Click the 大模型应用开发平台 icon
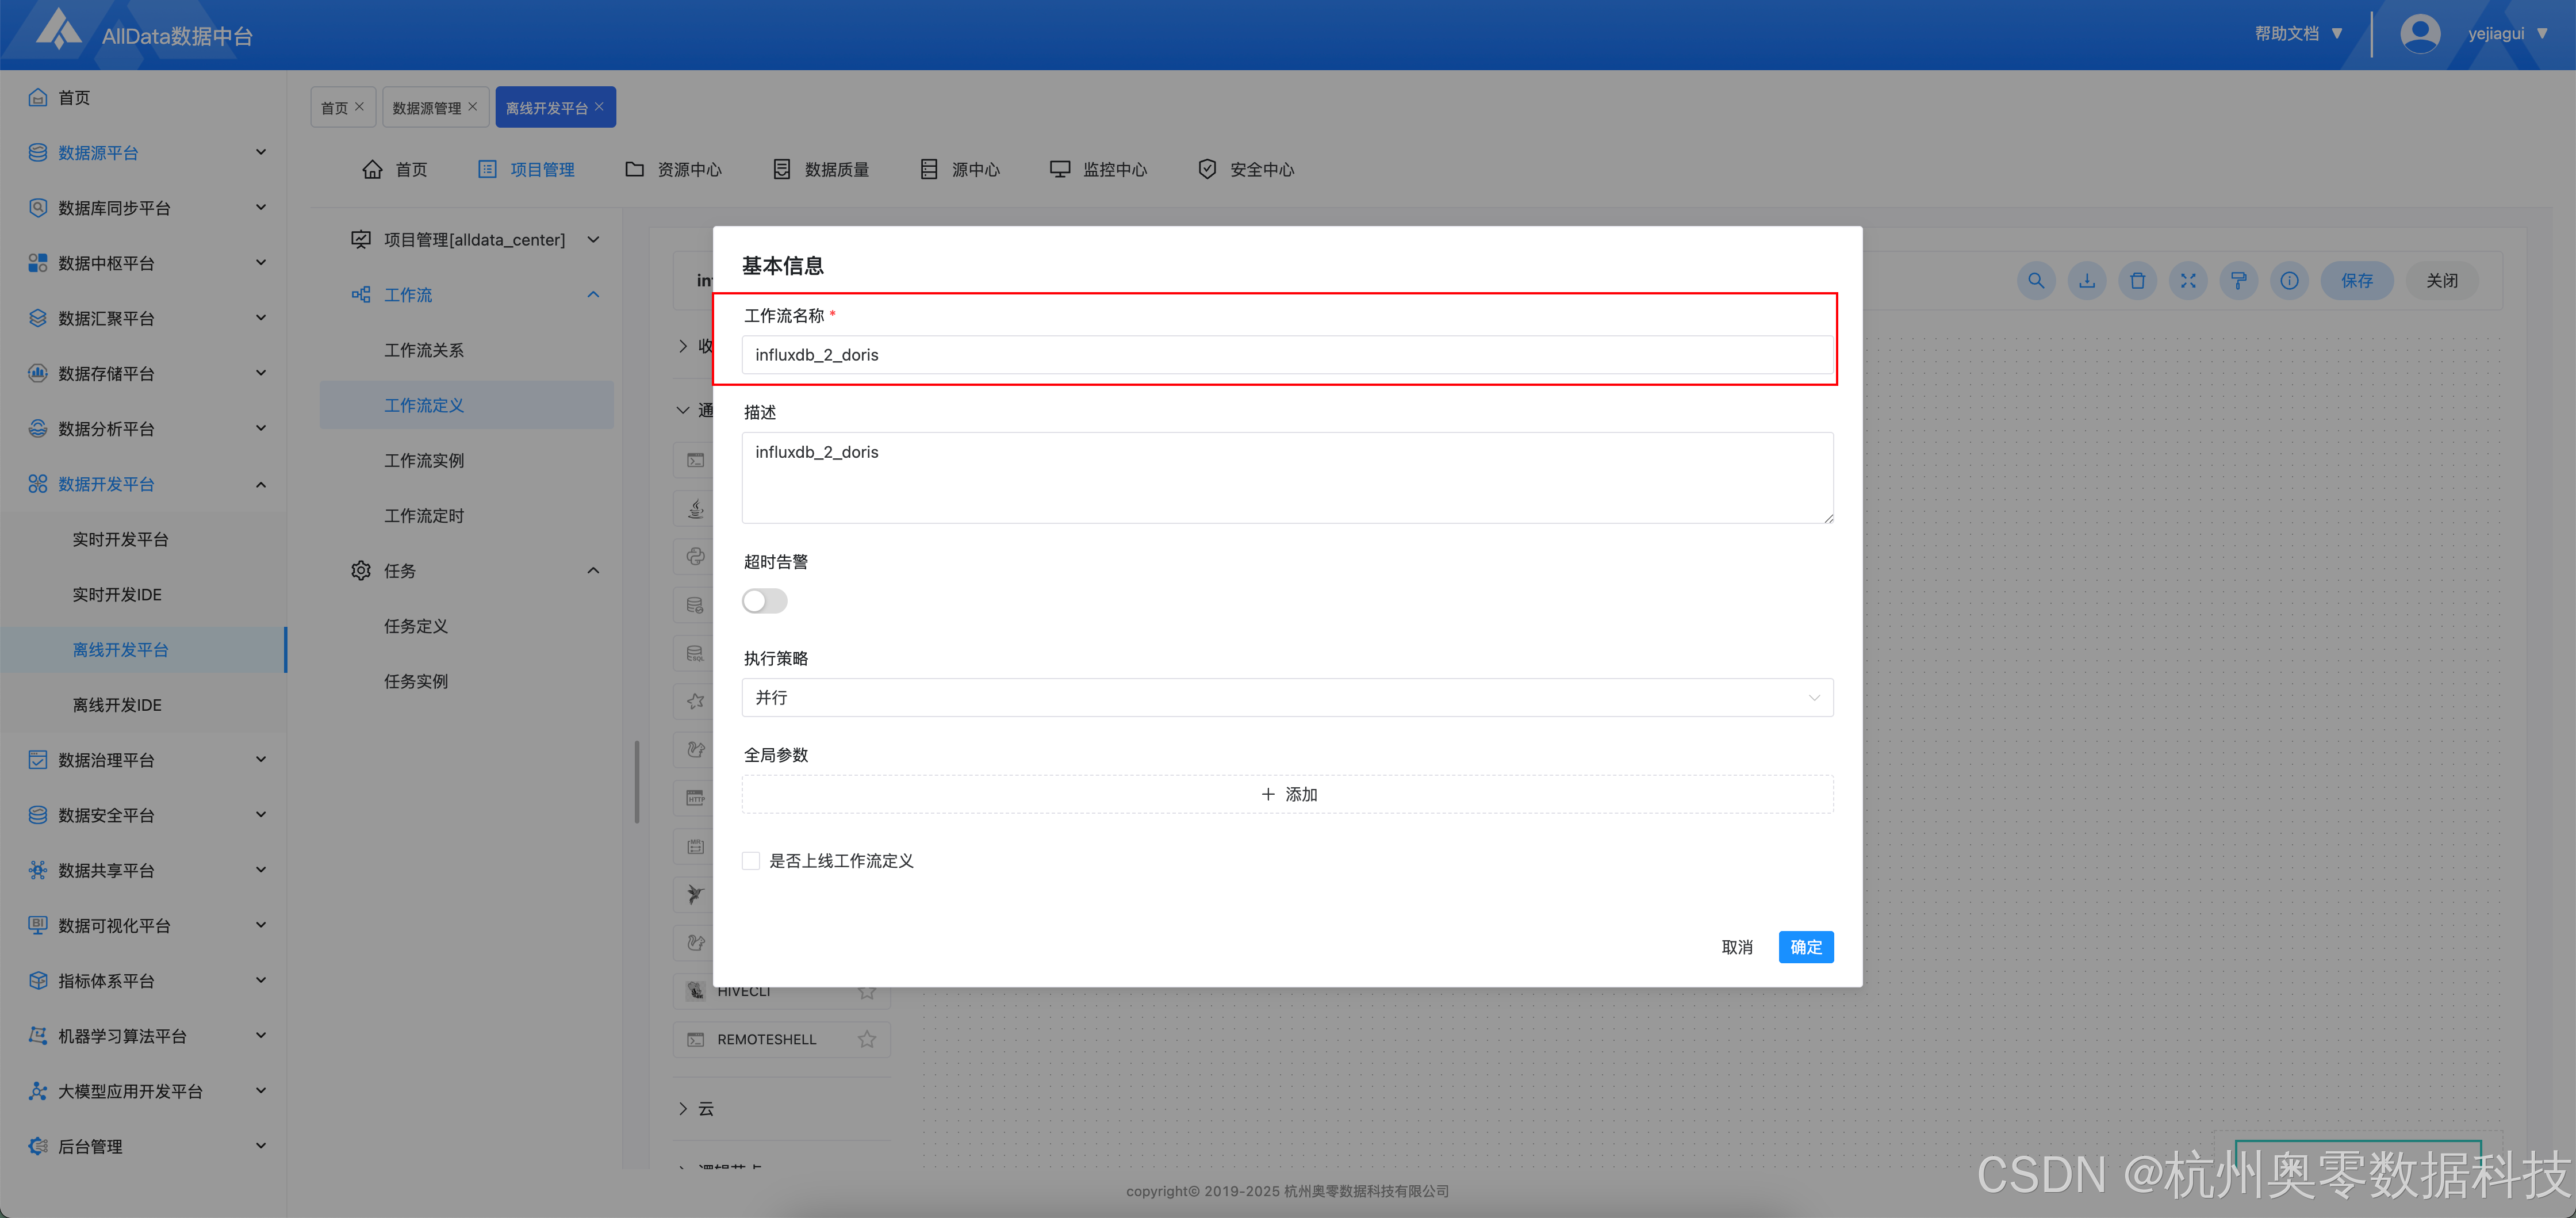 click(38, 1091)
